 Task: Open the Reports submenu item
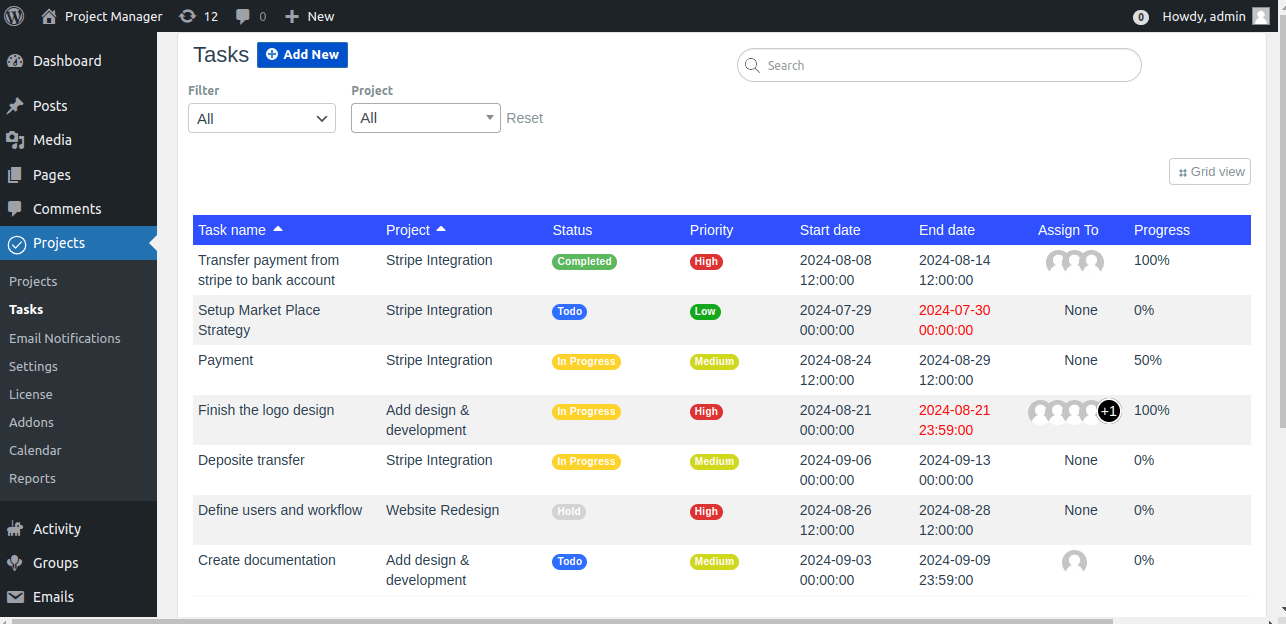(32, 478)
